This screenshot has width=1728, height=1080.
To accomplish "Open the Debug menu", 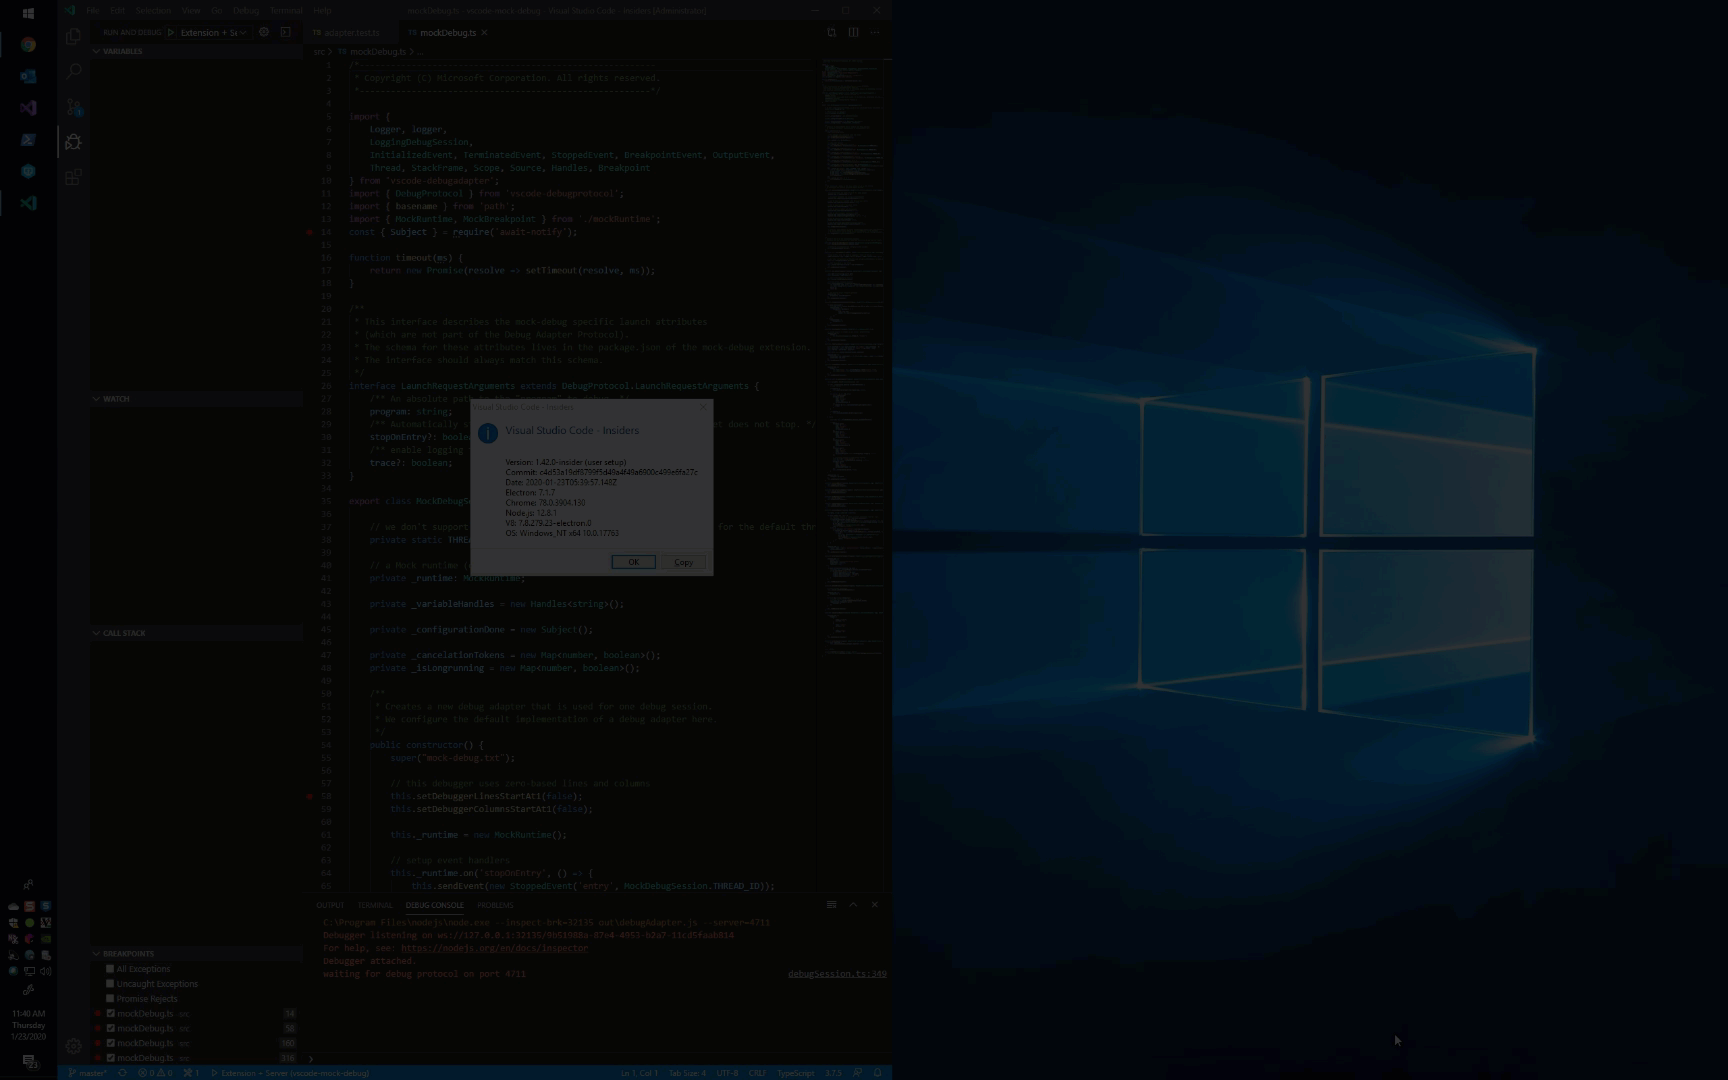I will pyautogui.click(x=245, y=10).
